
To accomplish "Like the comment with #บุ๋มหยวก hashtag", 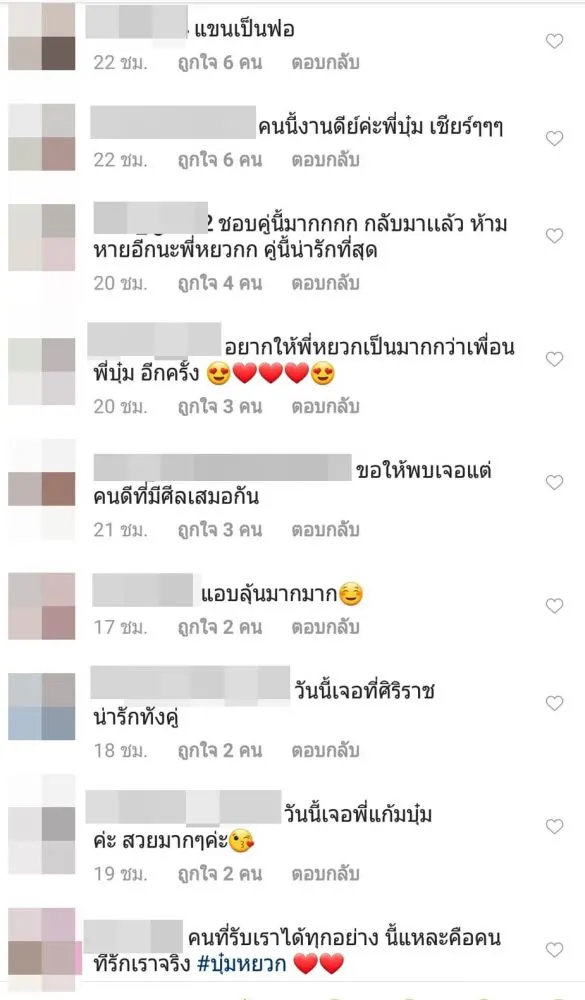I will coord(554,950).
